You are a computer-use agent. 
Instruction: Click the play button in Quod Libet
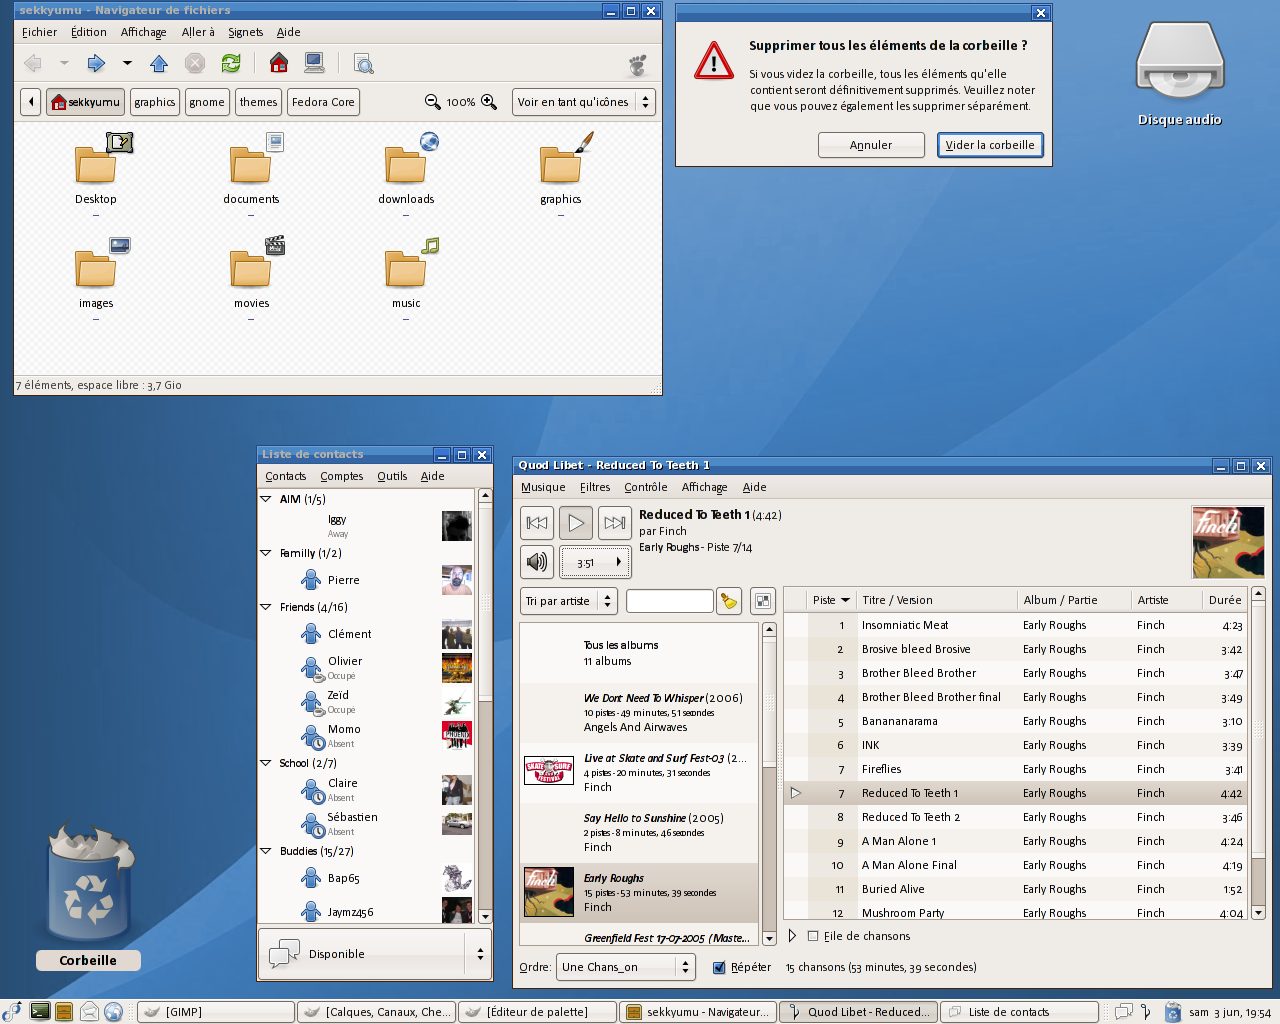coord(576,523)
